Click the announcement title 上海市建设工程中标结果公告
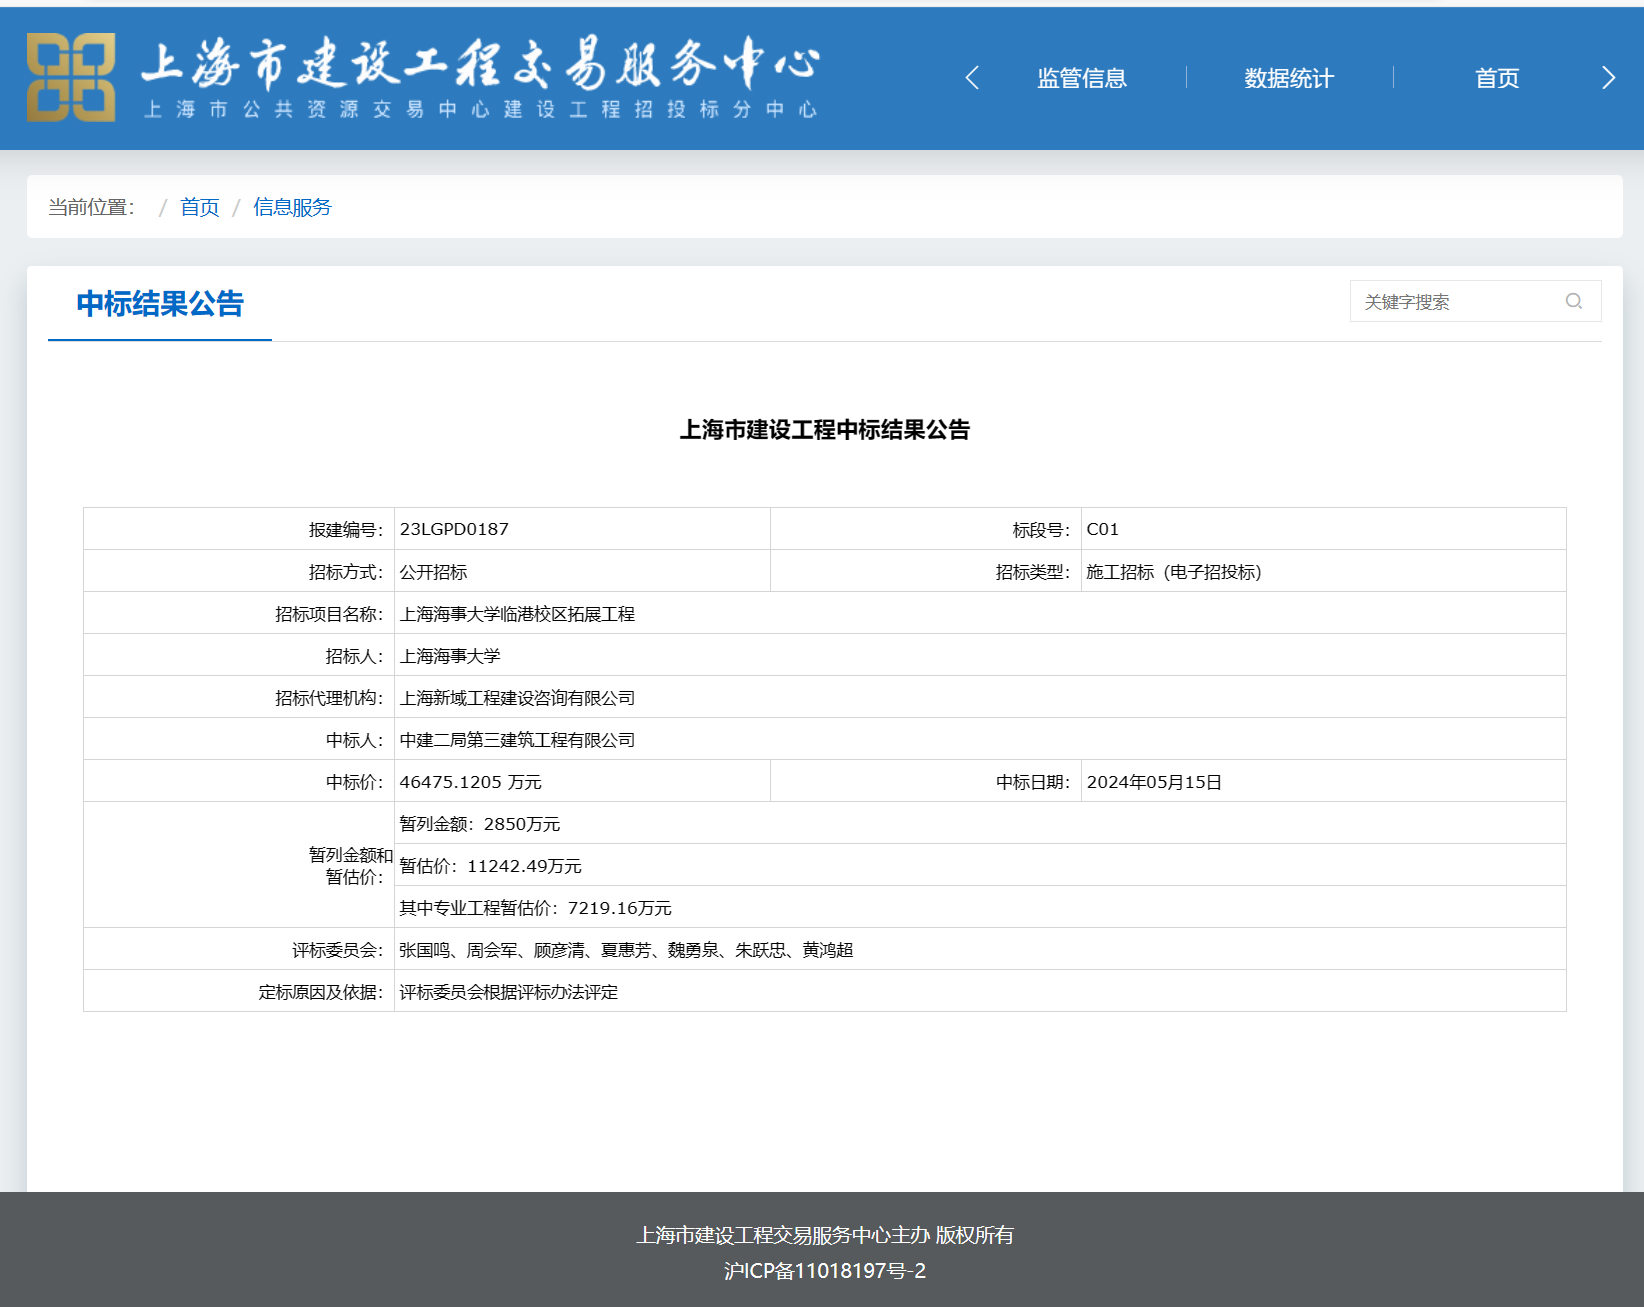The height and width of the screenshot is (1307, 1644). pyautogui.click(x=826, y=430)
